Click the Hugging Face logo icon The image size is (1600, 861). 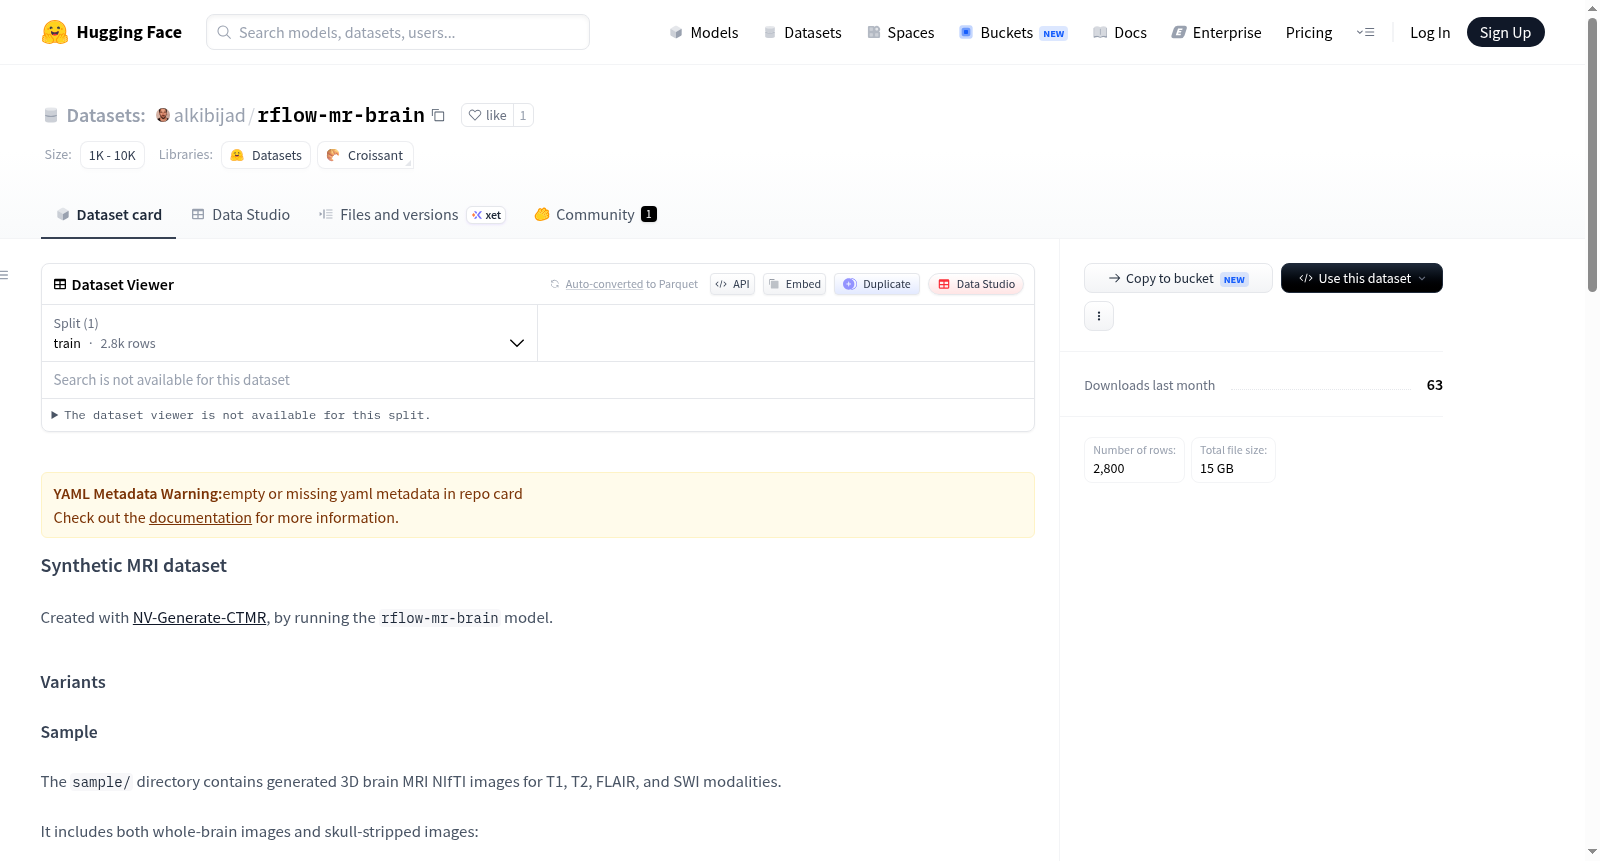point(55,32)
